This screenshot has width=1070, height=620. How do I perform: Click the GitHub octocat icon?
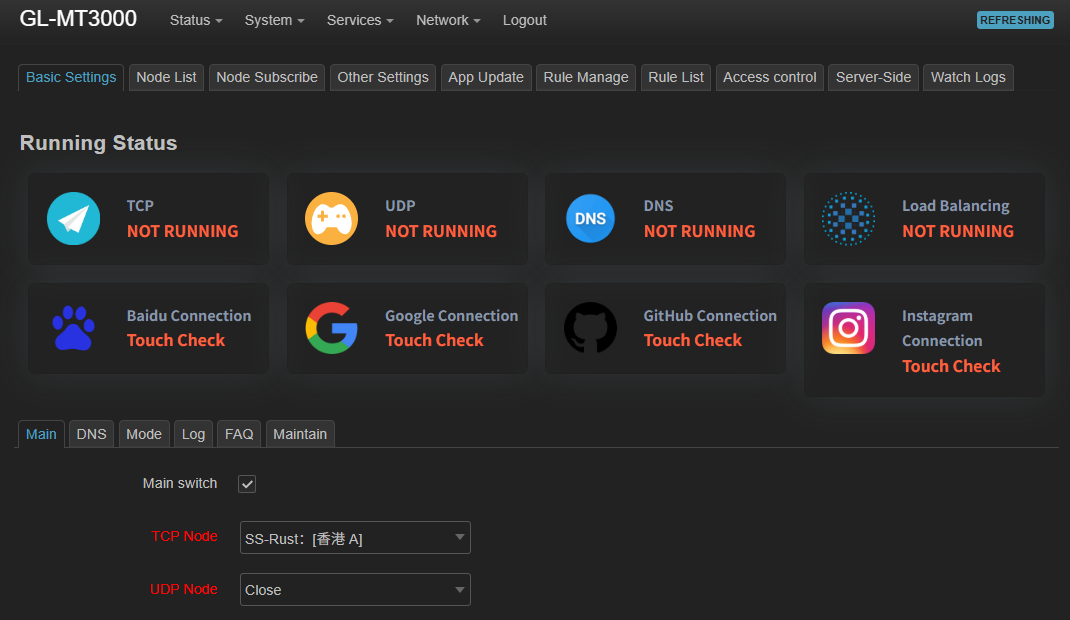[x=590, y=328]
